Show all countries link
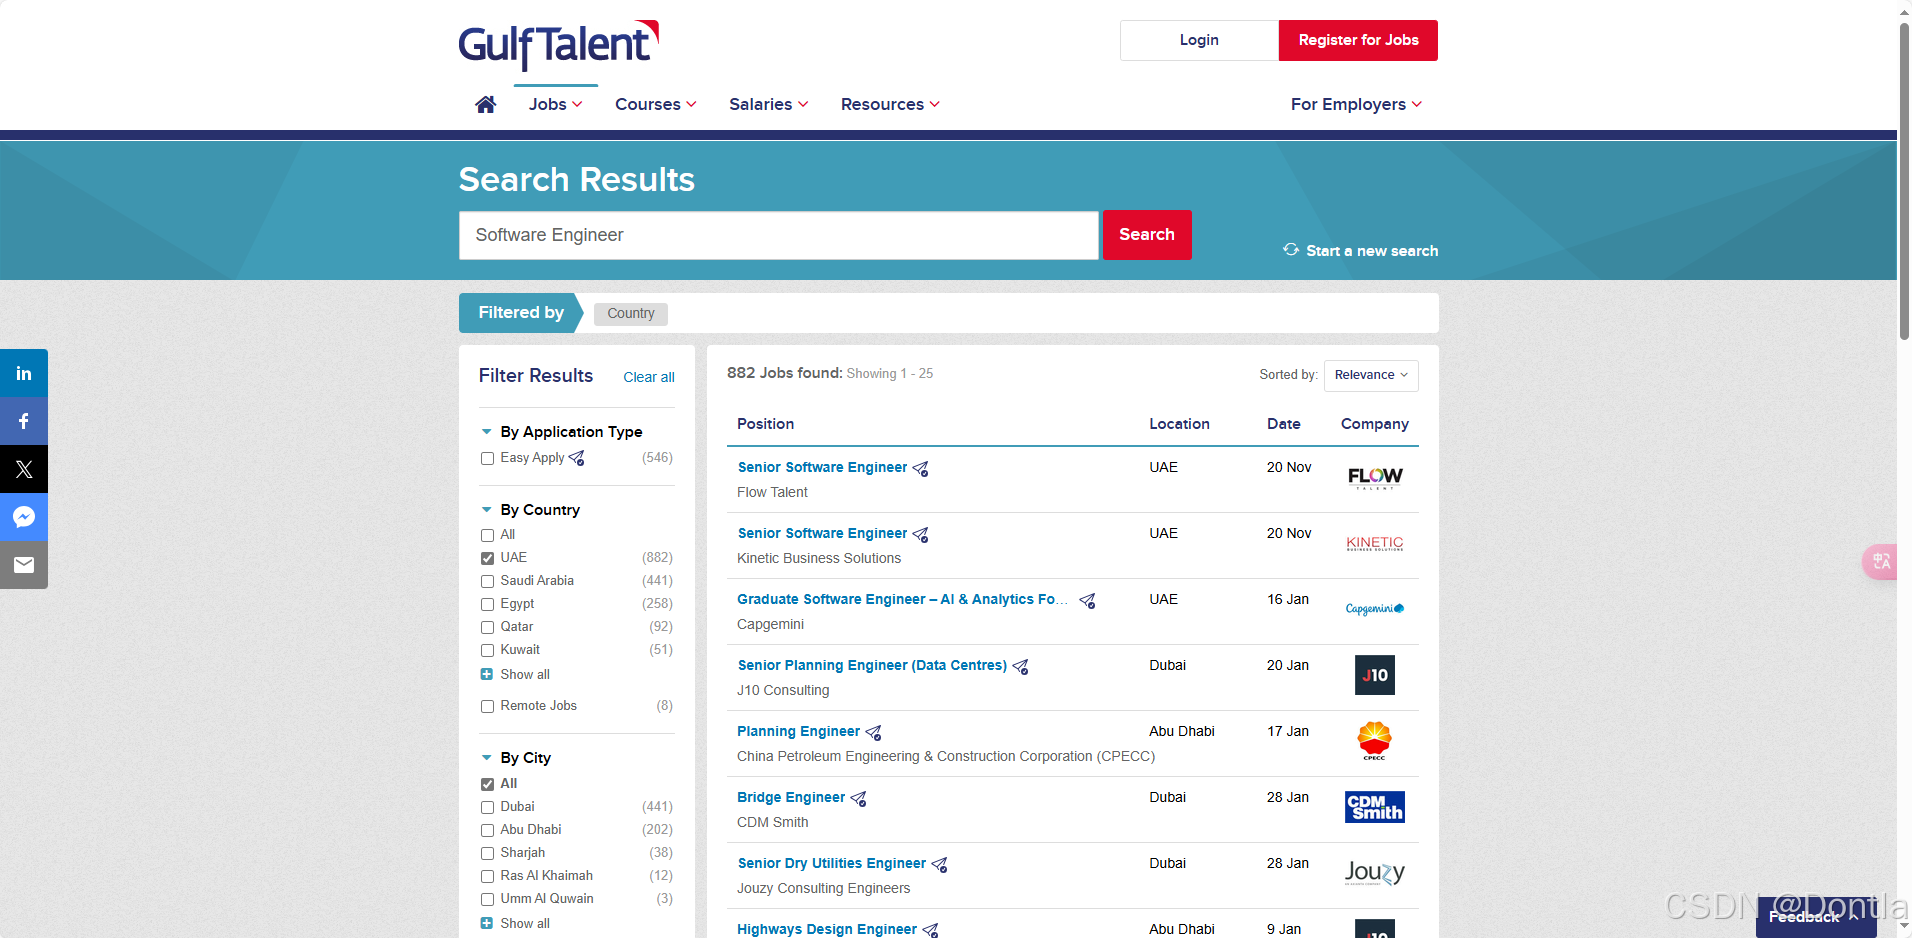 click(525, 675)
